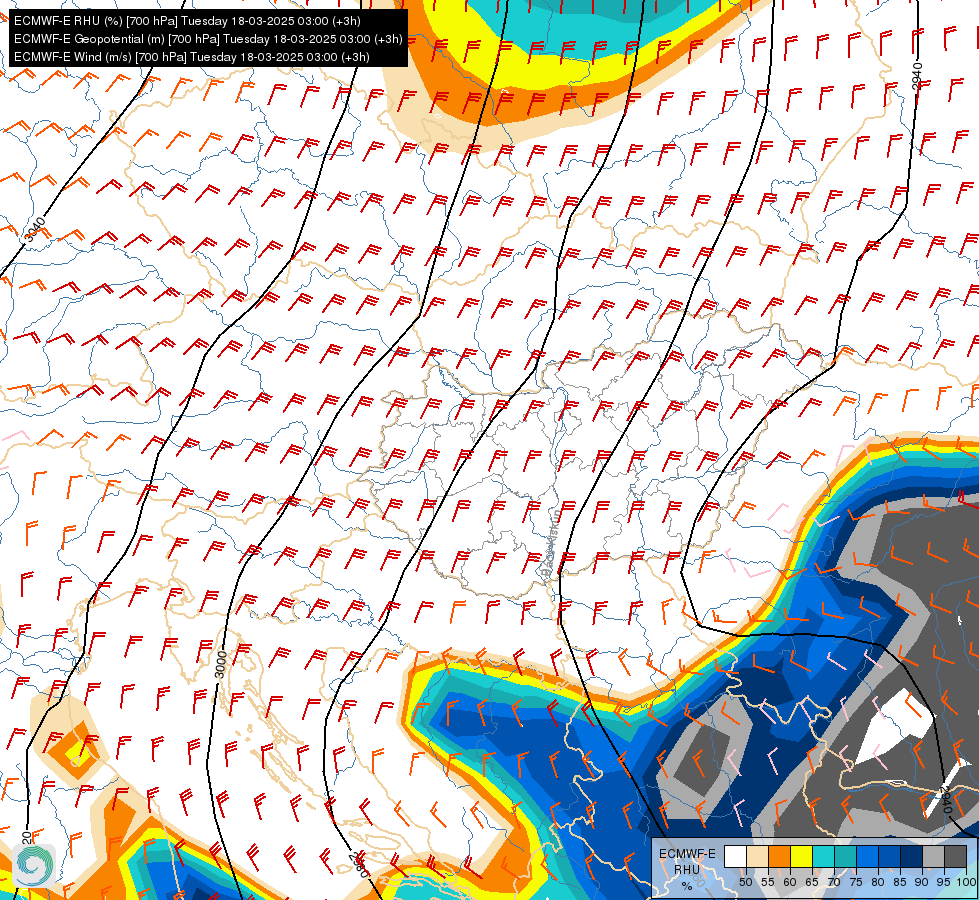The height and width of the screenshot is (900, 979).
Task: Click the ECMWF-E Wind (m/s) title line
Action: [x=192, y=57]
